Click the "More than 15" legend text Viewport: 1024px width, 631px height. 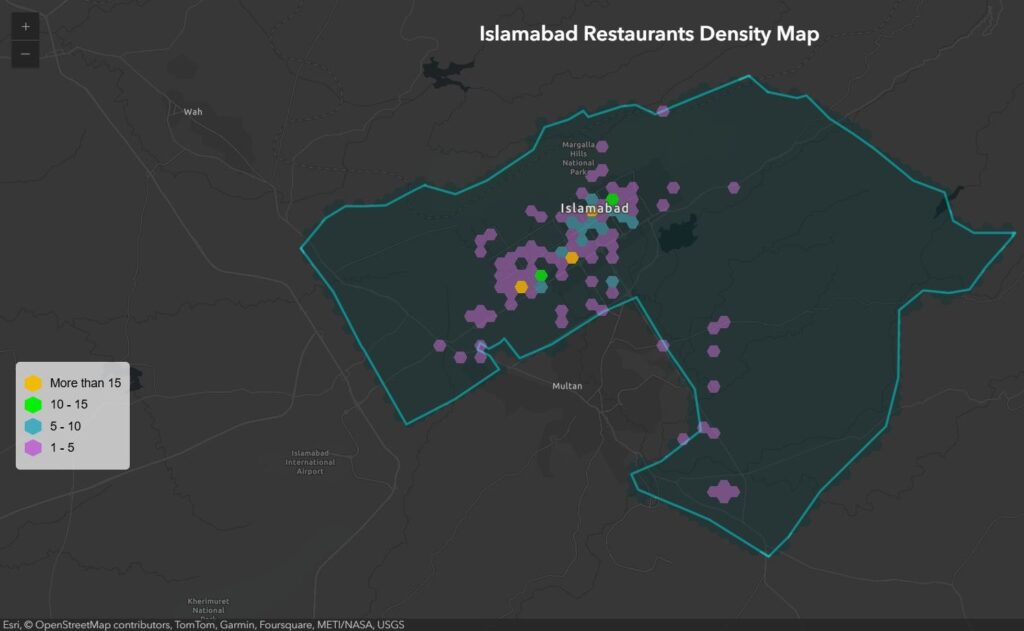85,383
